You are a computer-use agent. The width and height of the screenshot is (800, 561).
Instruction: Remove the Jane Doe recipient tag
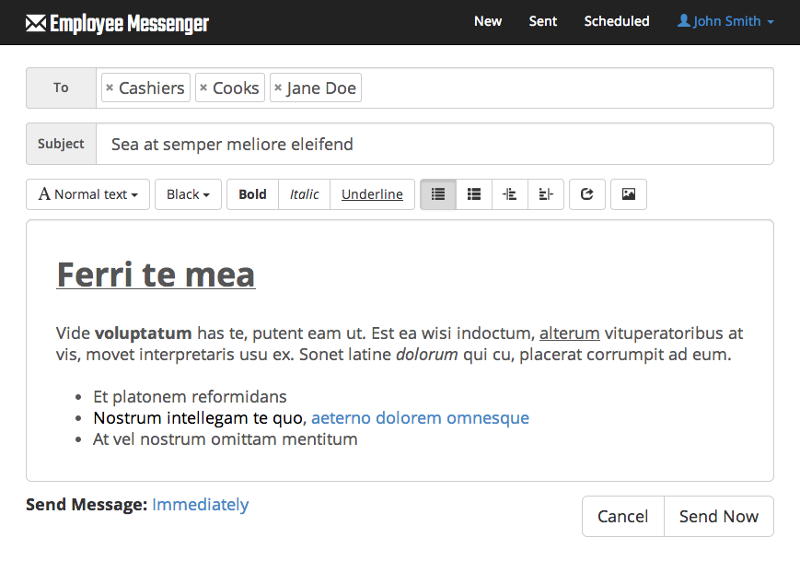click(x=278, y=88)
